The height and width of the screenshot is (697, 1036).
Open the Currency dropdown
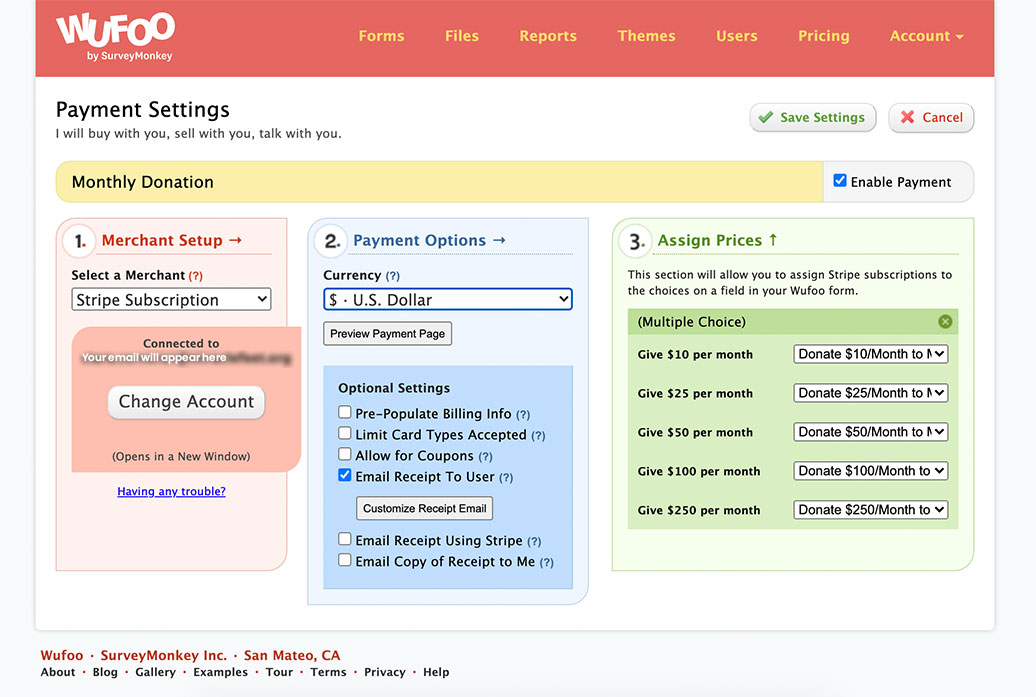coord(448,299)
